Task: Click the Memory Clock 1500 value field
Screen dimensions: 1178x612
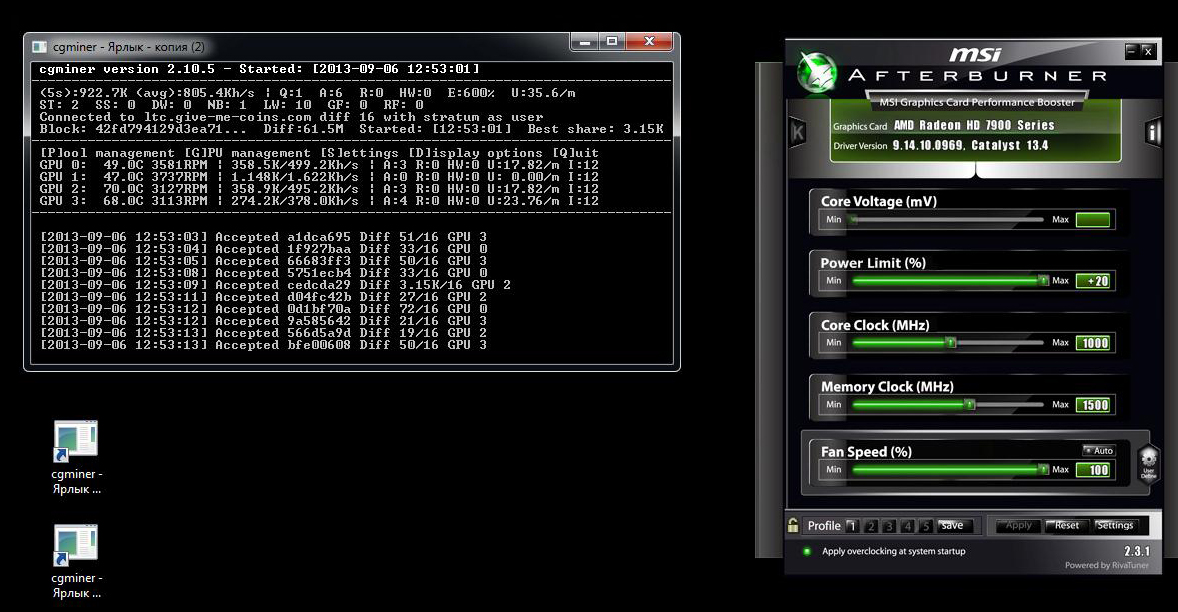Action: pyautogui.click(x=1093, y=405)
